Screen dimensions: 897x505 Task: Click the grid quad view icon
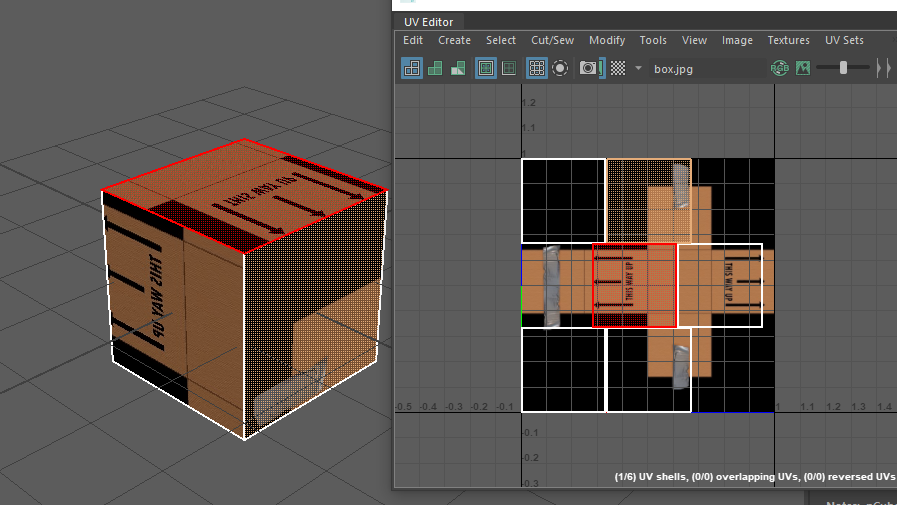[x=509, y=68]
